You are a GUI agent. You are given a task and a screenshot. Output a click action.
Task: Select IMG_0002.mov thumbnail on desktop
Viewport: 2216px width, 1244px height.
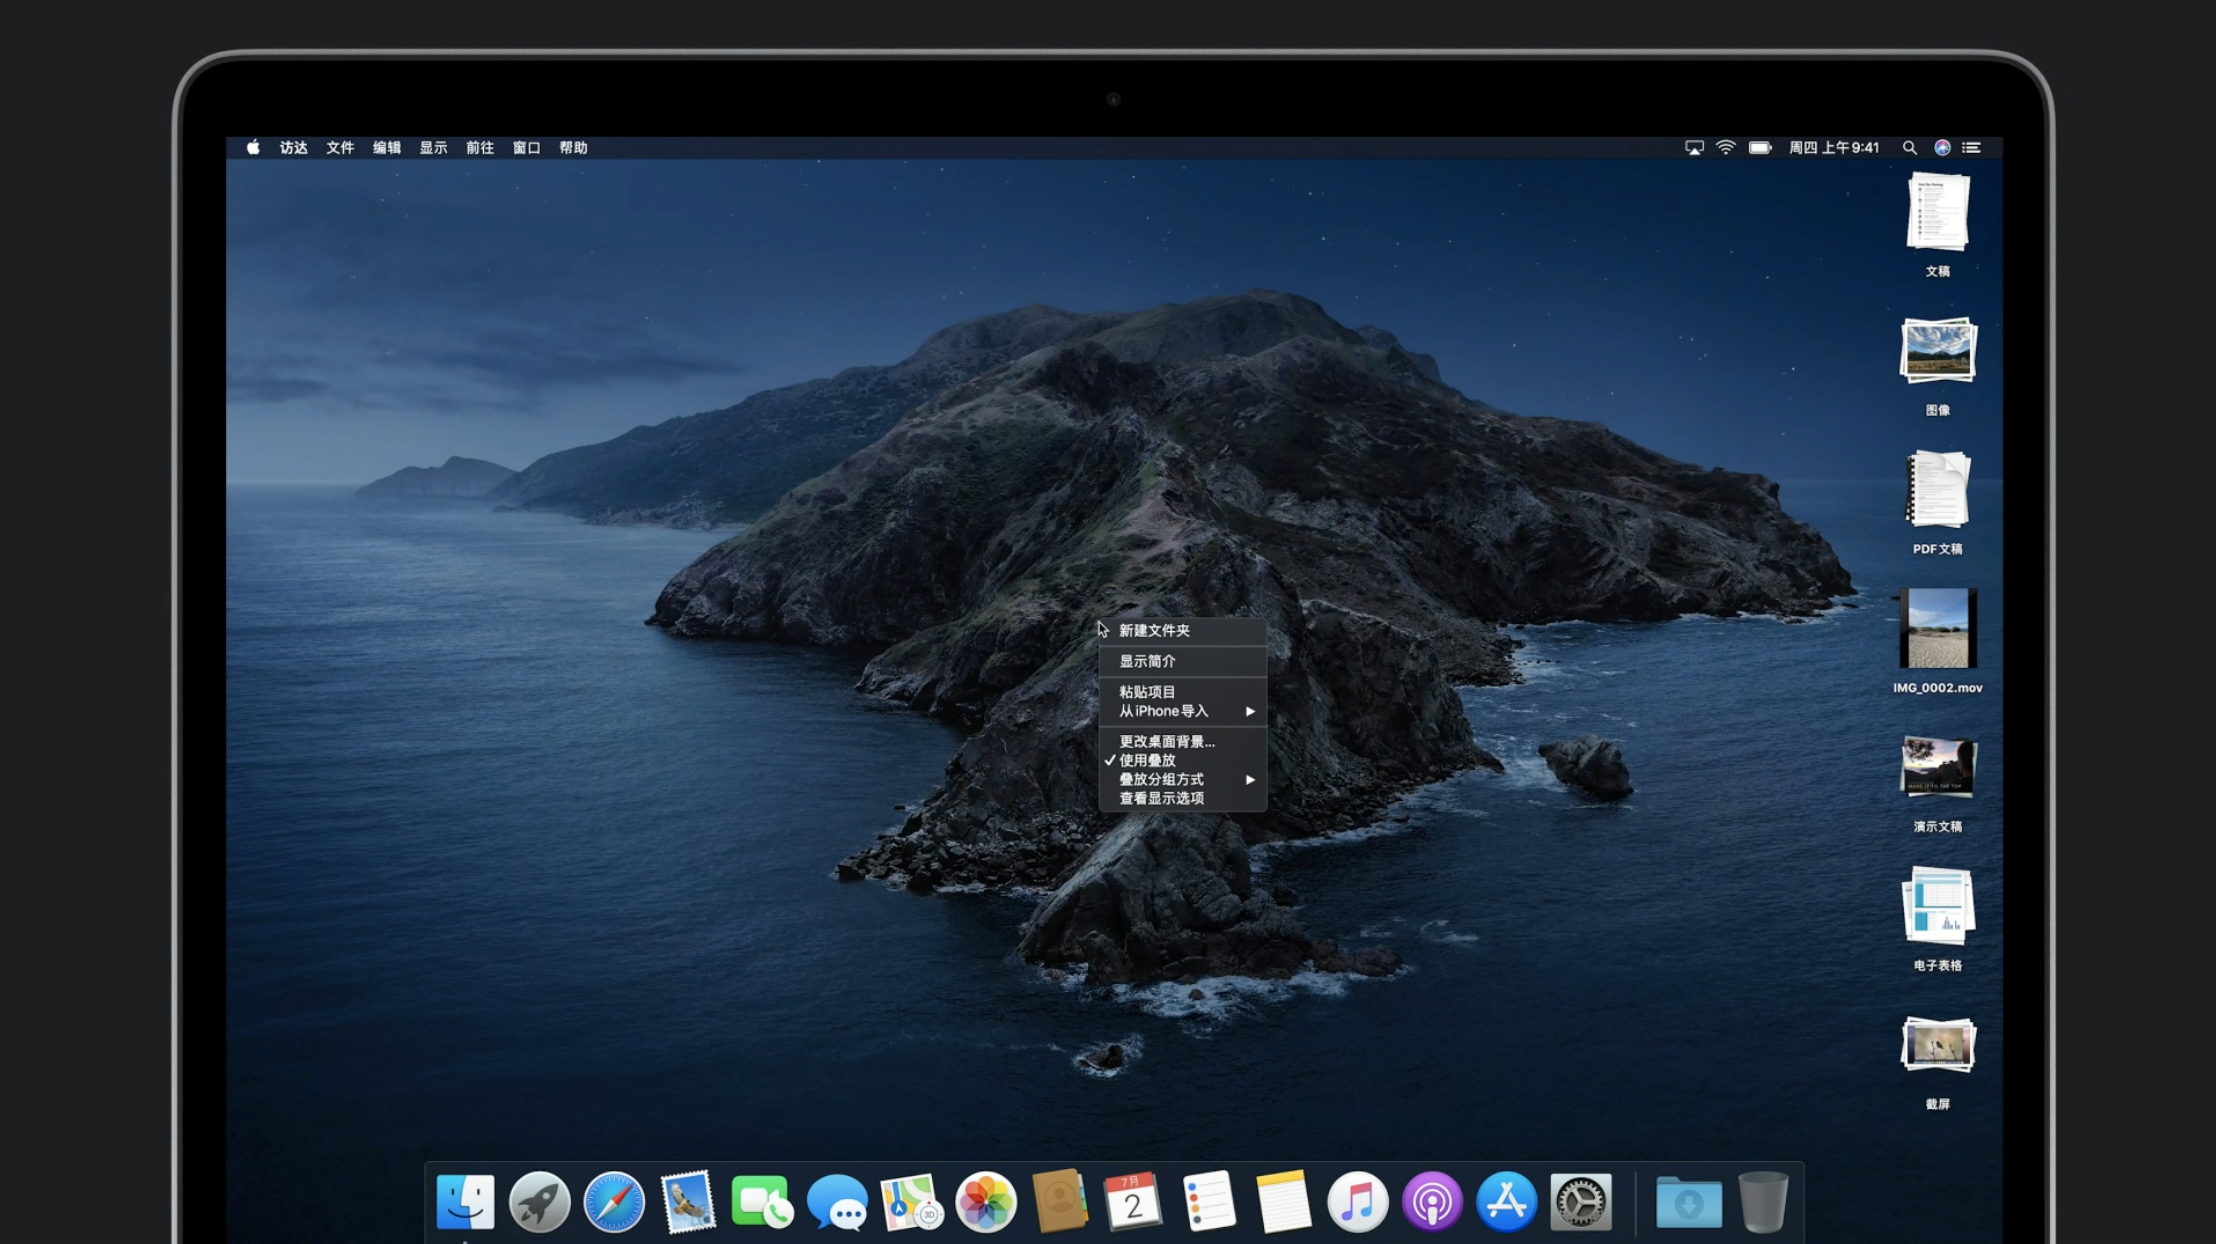pyautogui.click(x=1937, y=629)
